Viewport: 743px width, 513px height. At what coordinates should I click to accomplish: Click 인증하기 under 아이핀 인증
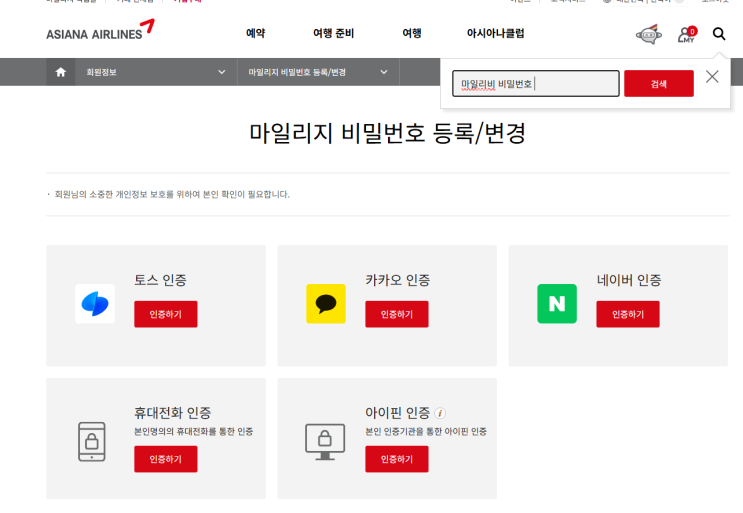397,459
